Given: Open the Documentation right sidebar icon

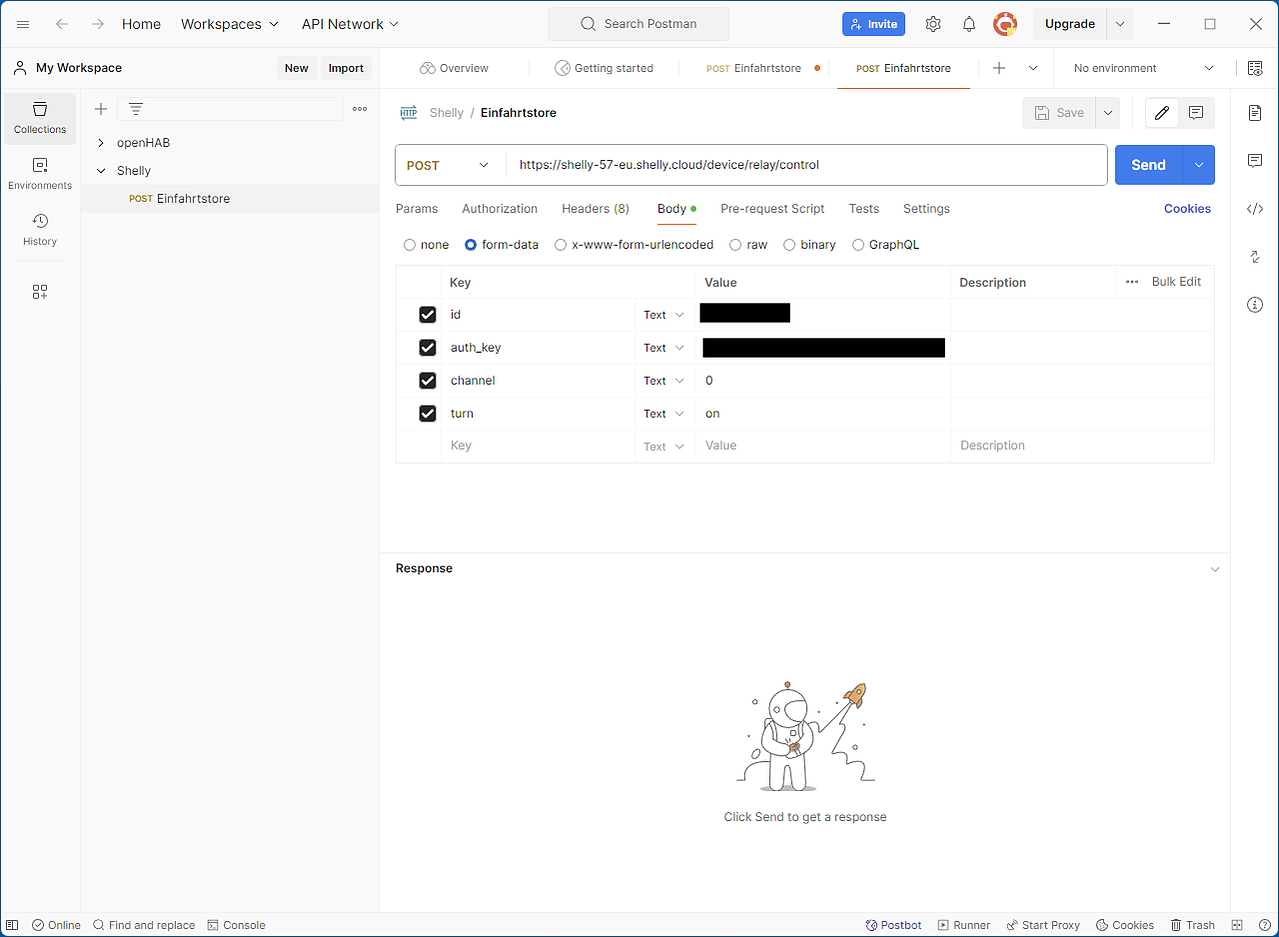Looking at the screenshot, I should click(x=1255, y=113).
